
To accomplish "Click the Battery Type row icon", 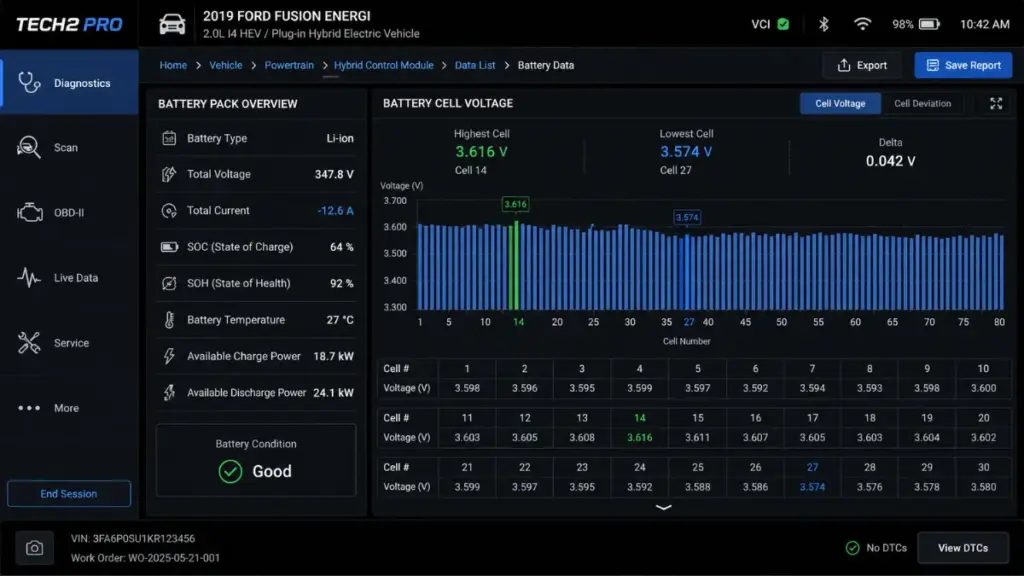I will [x=169, y=138].
